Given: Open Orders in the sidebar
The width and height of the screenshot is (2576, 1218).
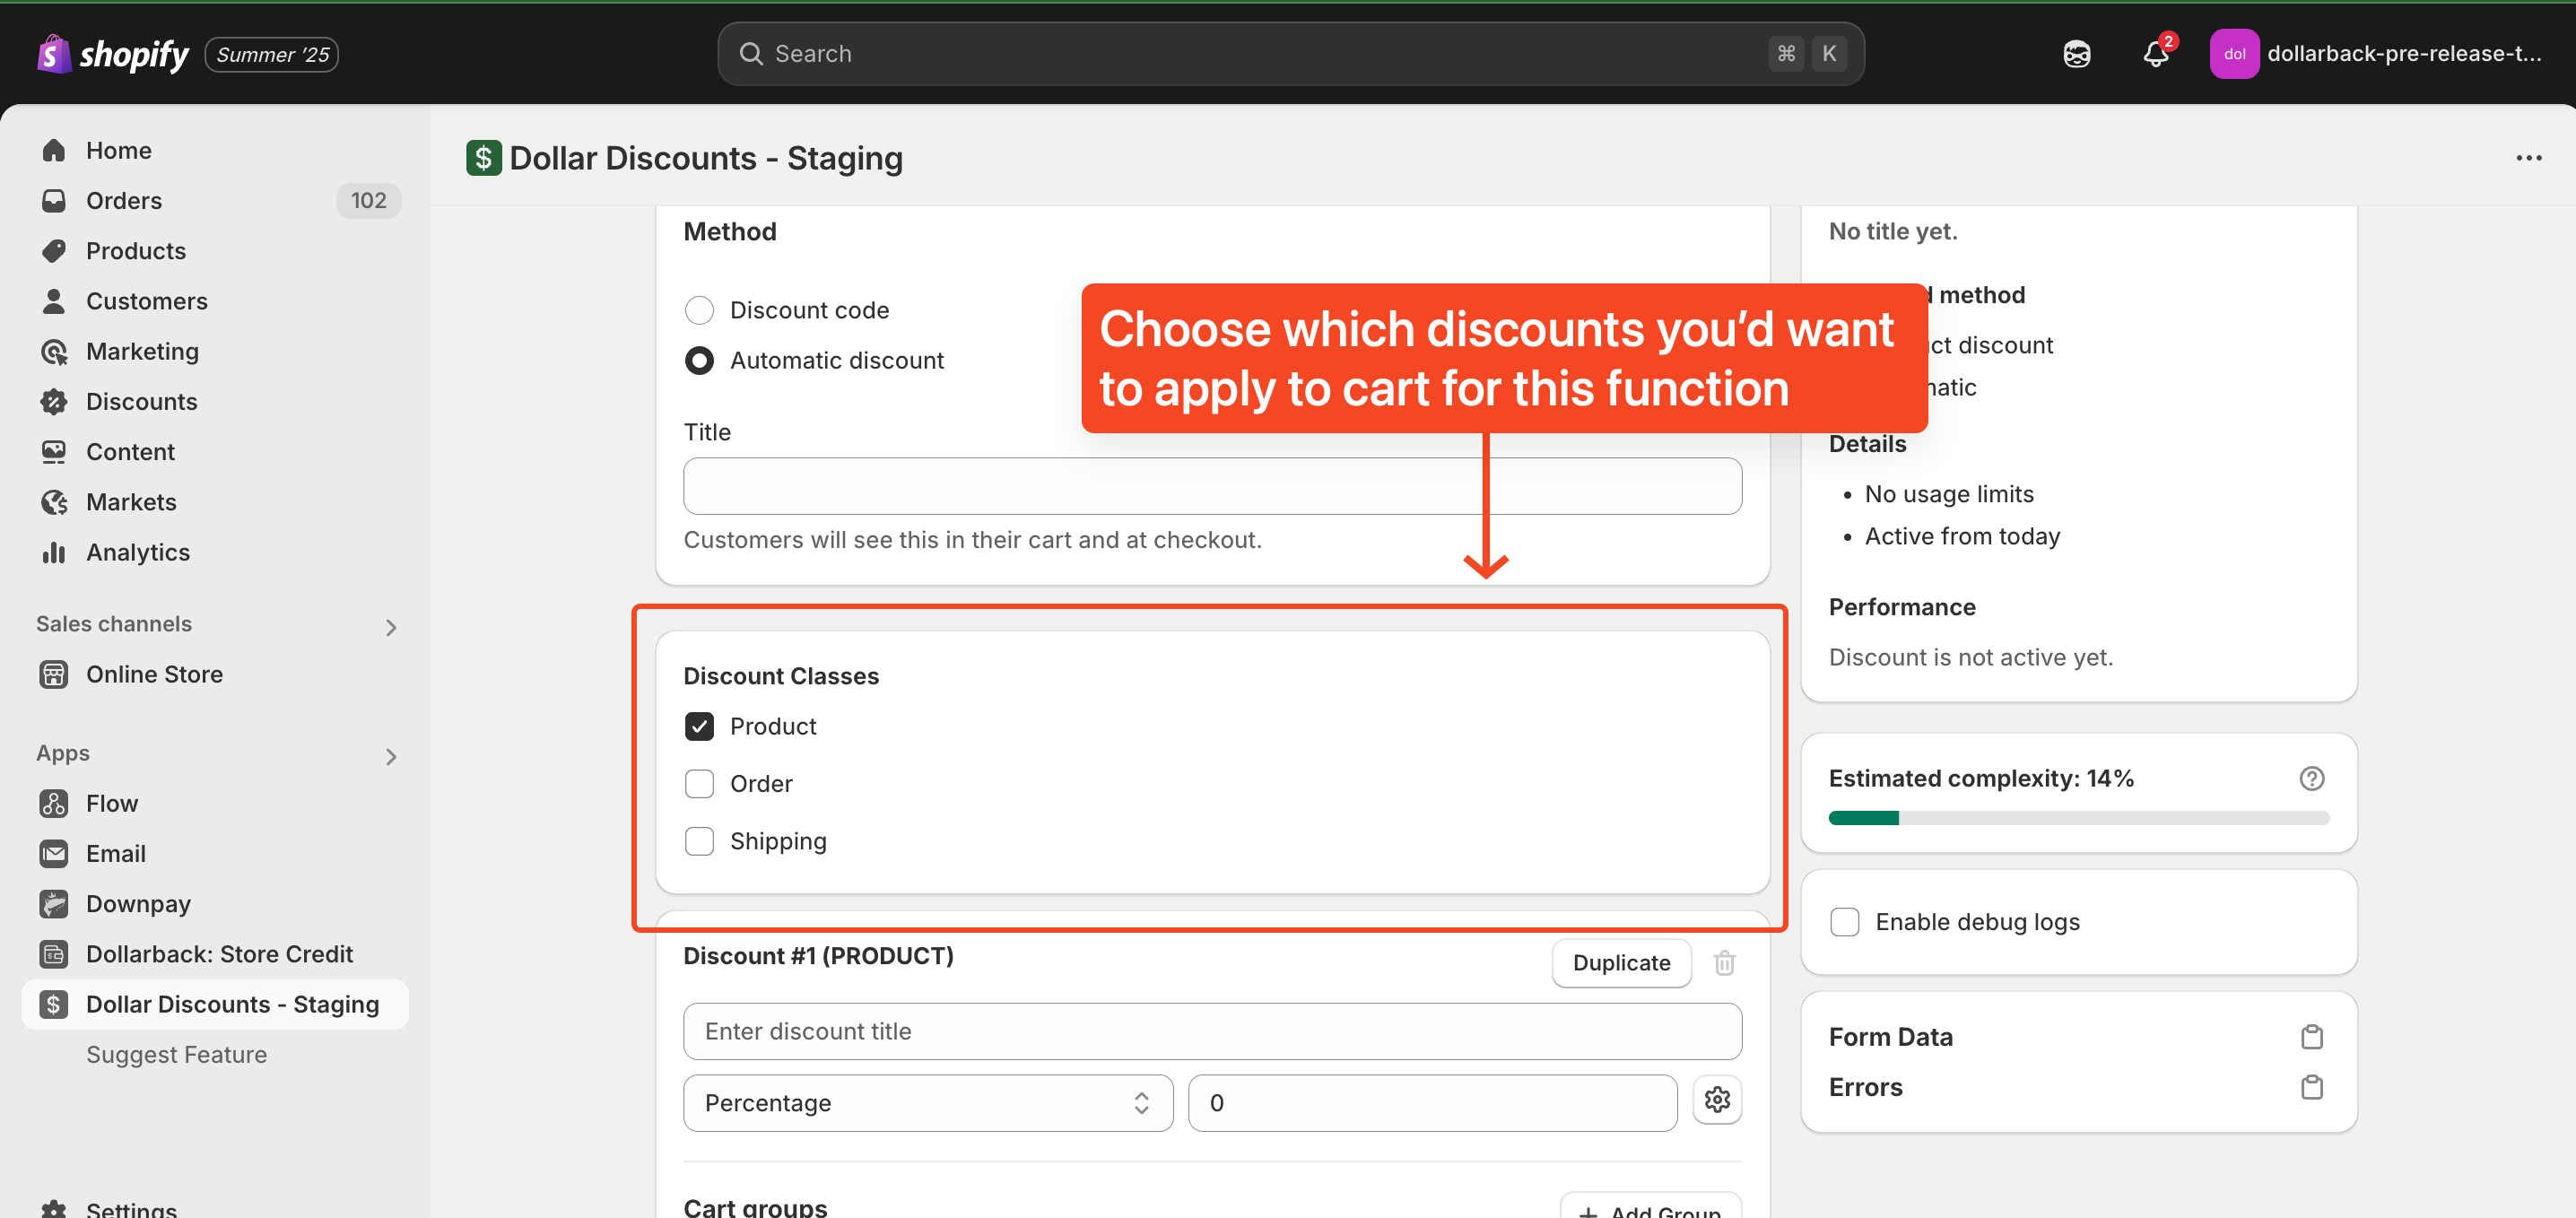Looking at the screenshot, I should [x=123, y=201].
